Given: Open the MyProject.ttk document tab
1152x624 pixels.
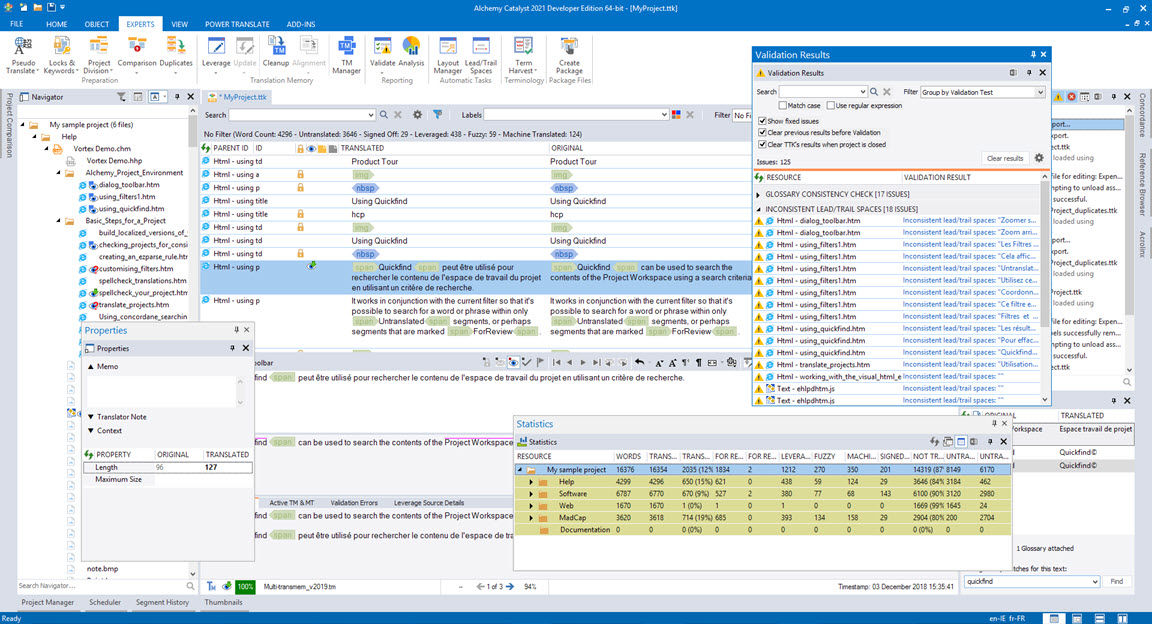Looking at the screenshot, I should click(240, 97).
